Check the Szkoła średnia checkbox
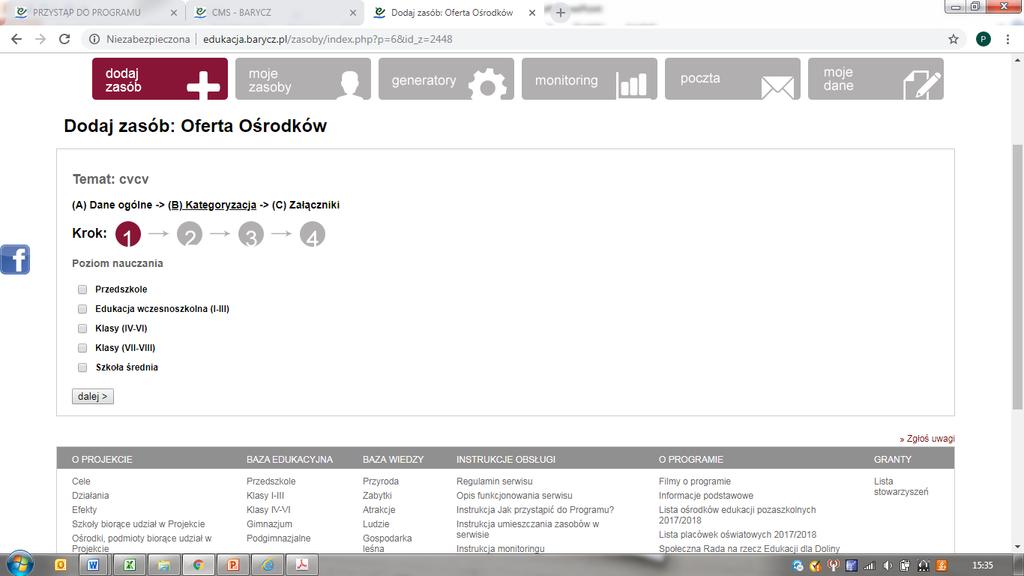 pos(82,368)
